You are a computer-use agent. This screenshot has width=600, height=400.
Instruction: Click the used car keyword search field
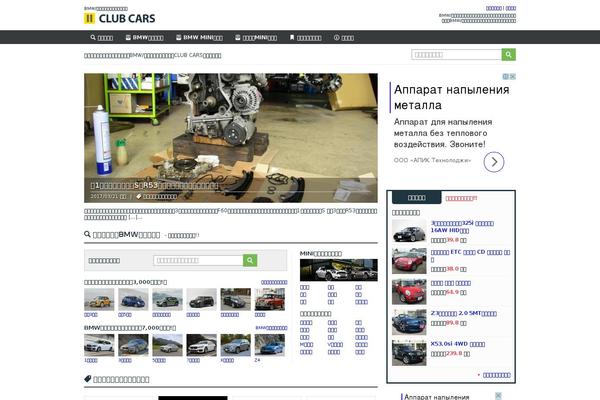click(198, 260)
